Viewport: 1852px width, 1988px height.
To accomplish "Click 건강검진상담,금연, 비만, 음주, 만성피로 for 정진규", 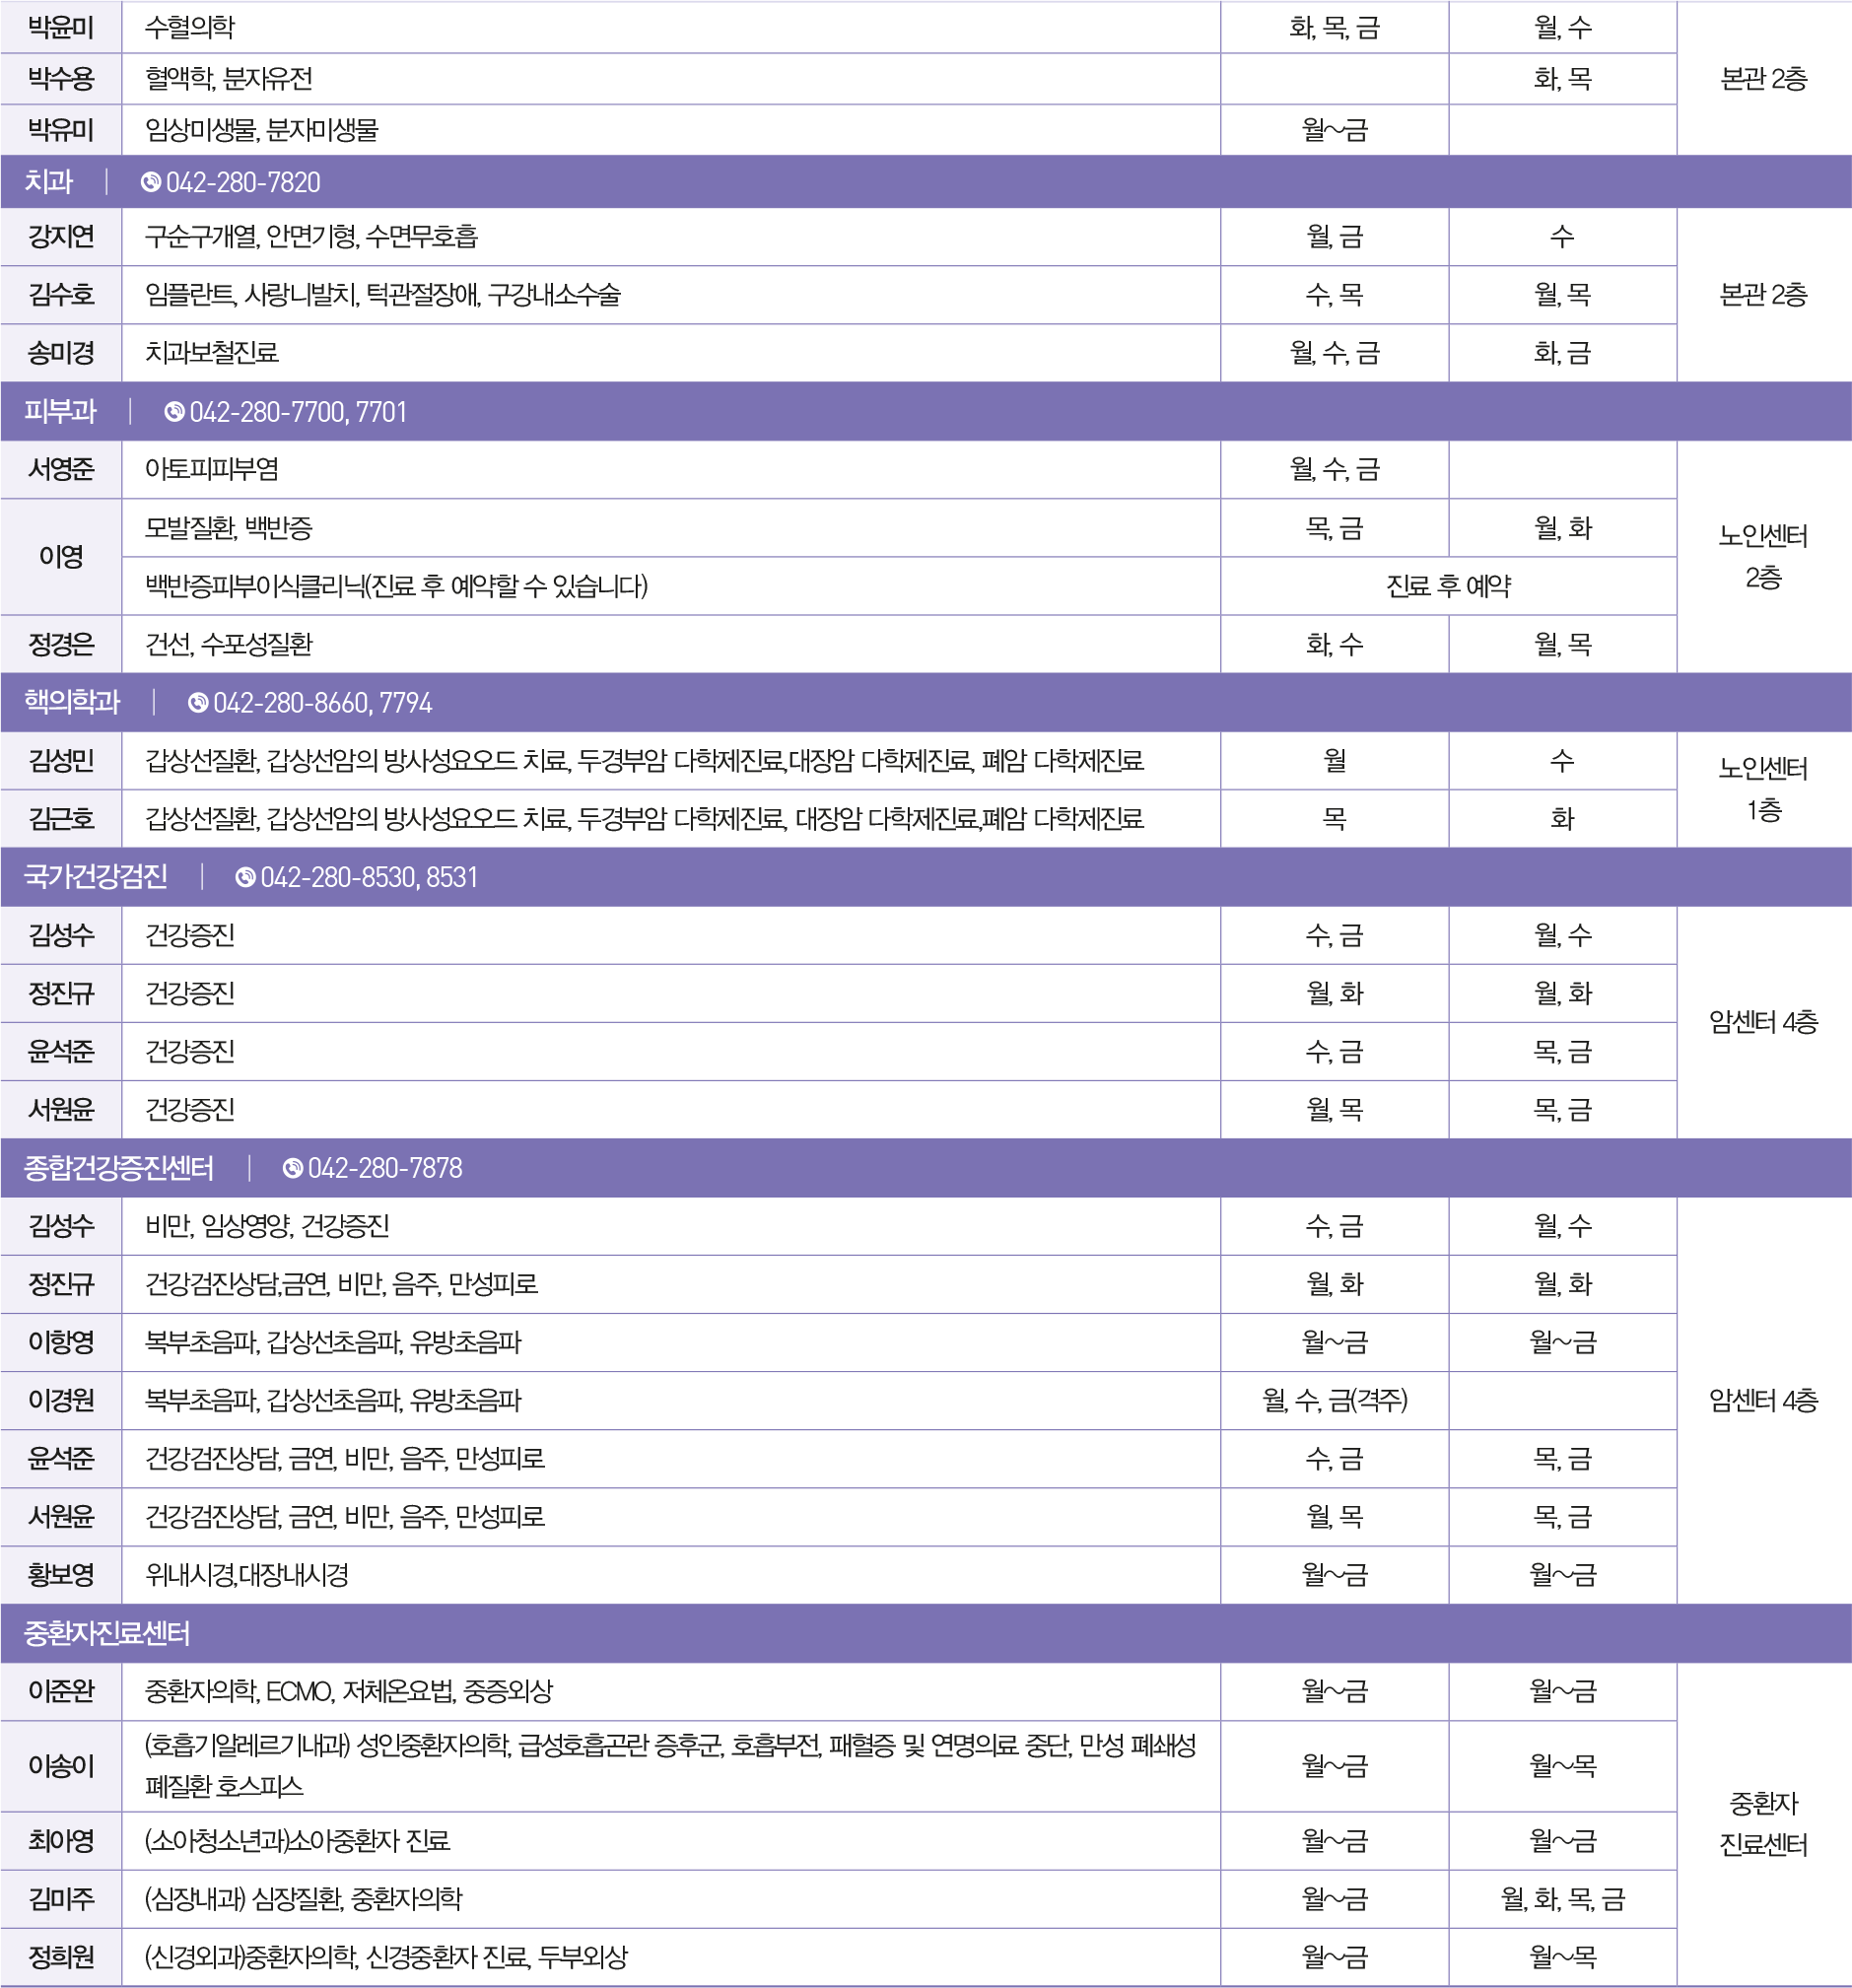I will (342, 1284).
